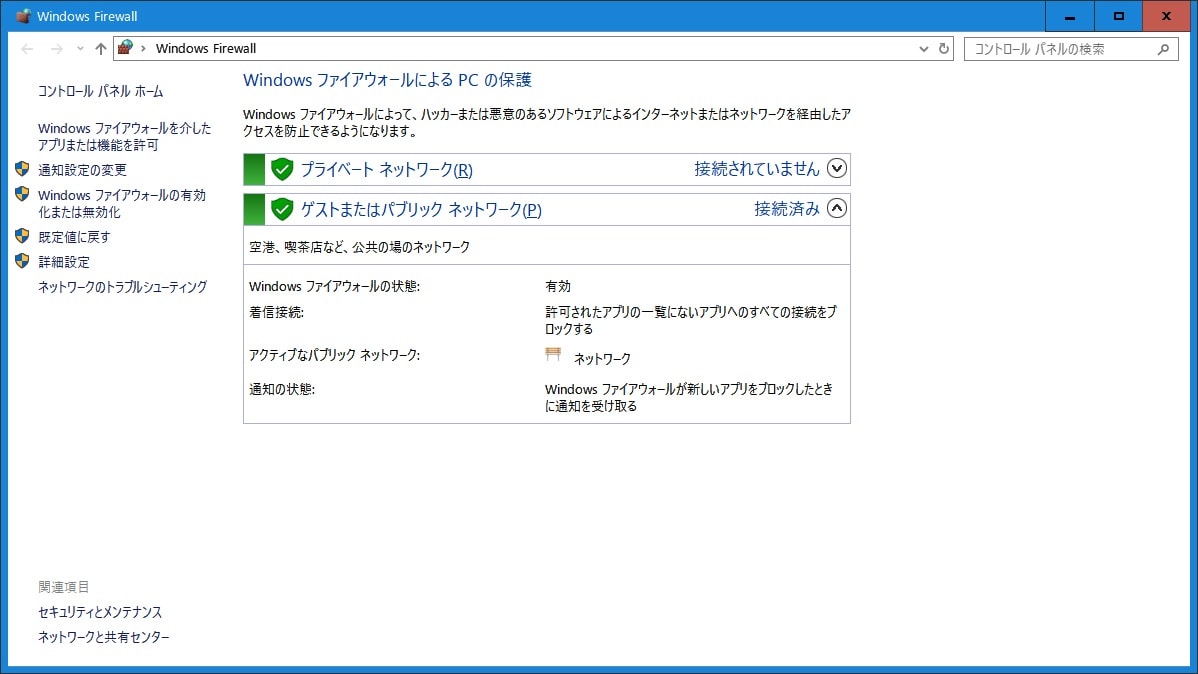Click the search magnifier icon
The width and height of the screenshot is (1198, 674).
[1164, 49]
